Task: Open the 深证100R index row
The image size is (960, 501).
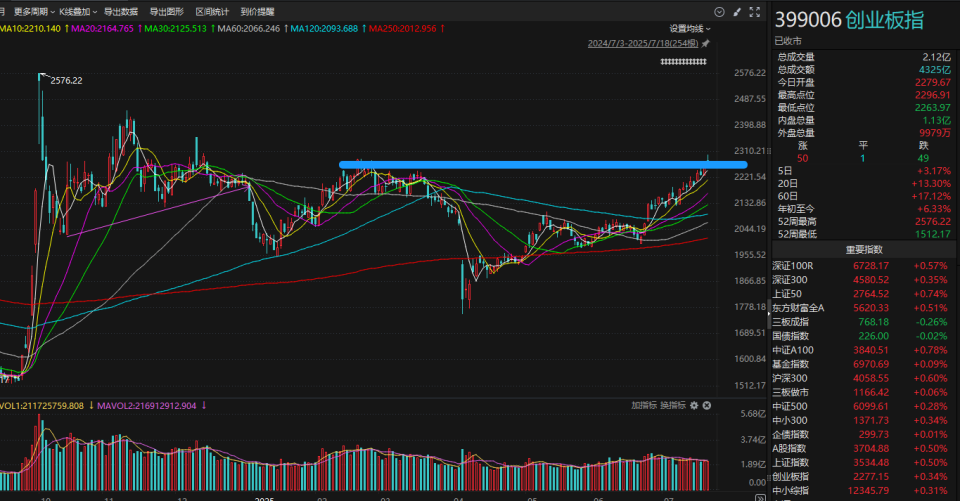Action: click(860, 266)
